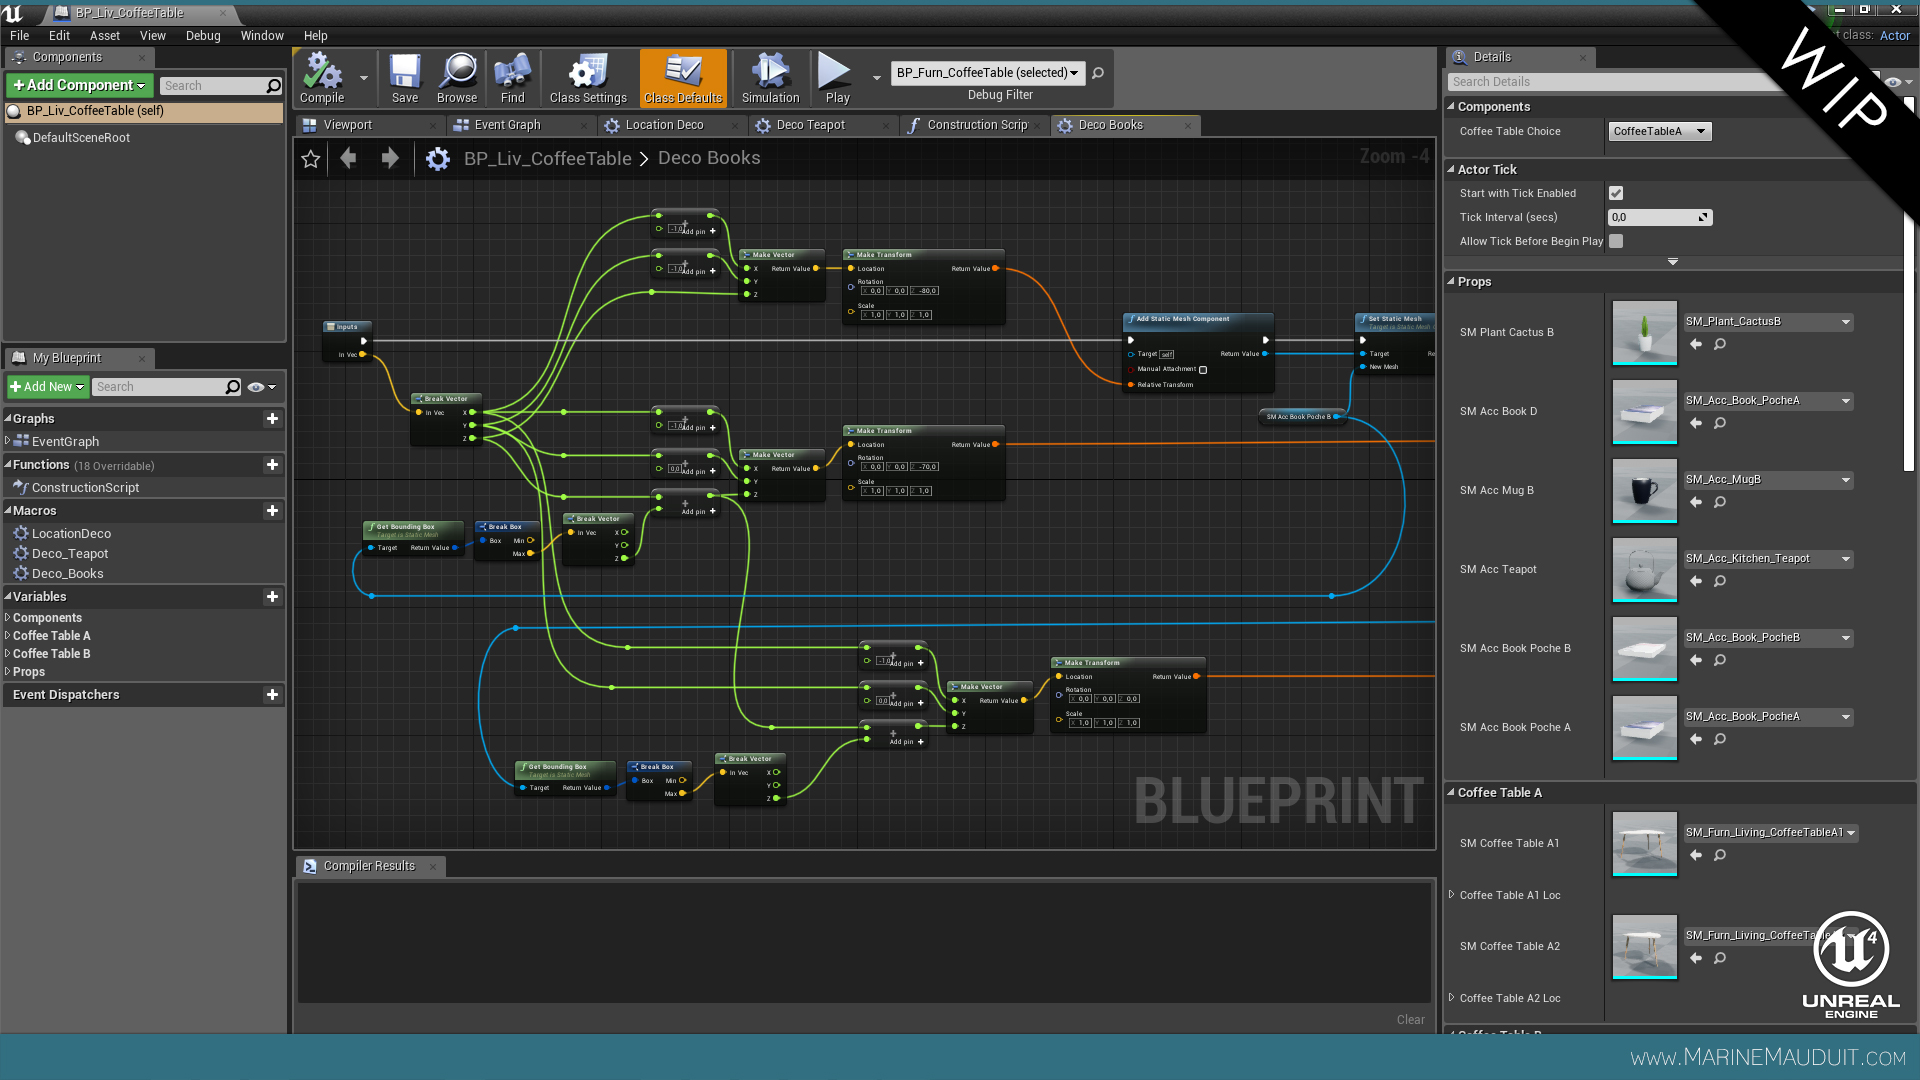The height and width of the screenshot is (1080, 1920).
Task: Browse to SM_Acc_Kitchen_Teapot with magnifier icon
Action: 1720,581
